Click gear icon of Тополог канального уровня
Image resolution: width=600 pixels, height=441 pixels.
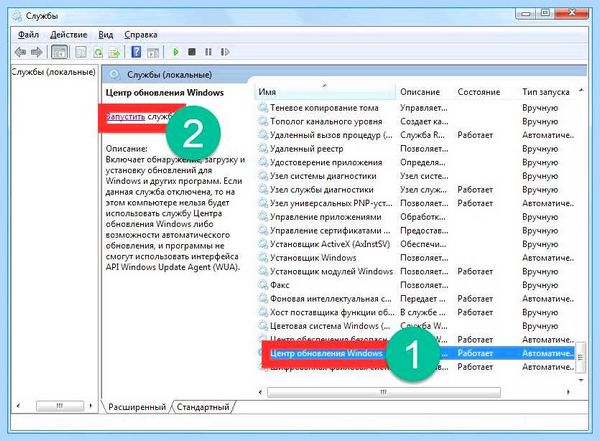263,121
